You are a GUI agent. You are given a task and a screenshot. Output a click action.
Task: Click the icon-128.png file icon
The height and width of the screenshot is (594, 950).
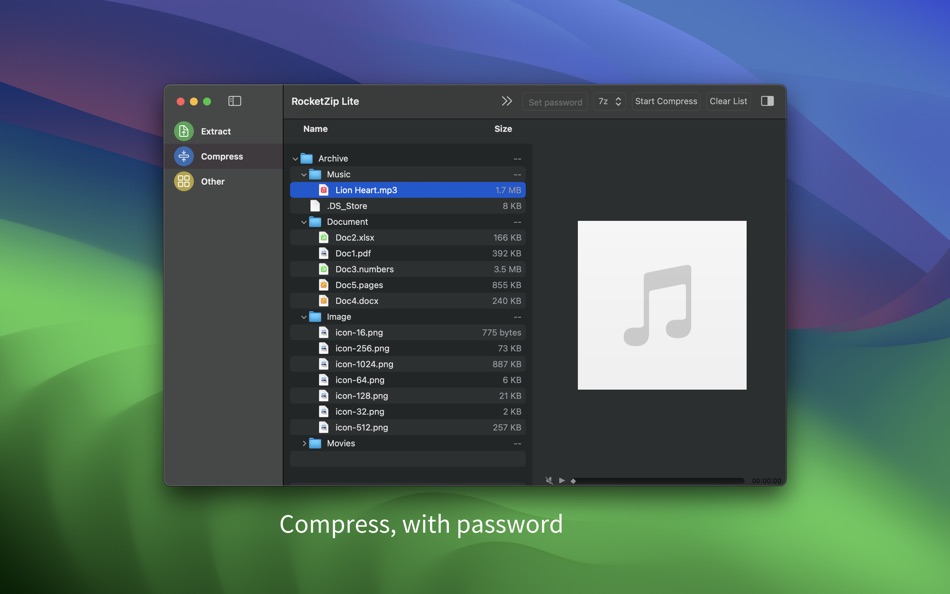(x=324, y=396)
